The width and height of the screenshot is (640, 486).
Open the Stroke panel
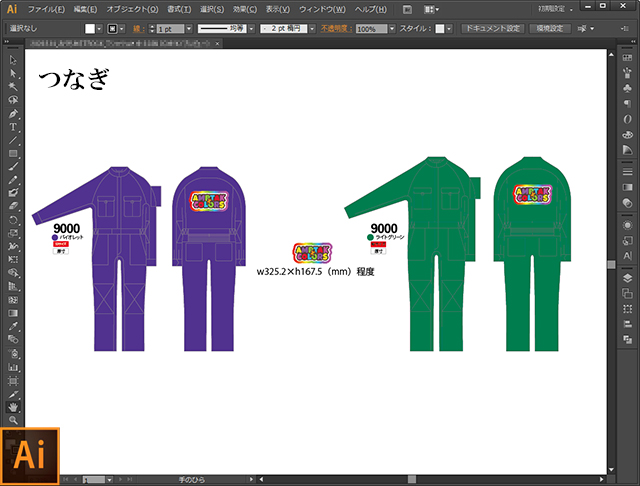click(x=627, y=172)
